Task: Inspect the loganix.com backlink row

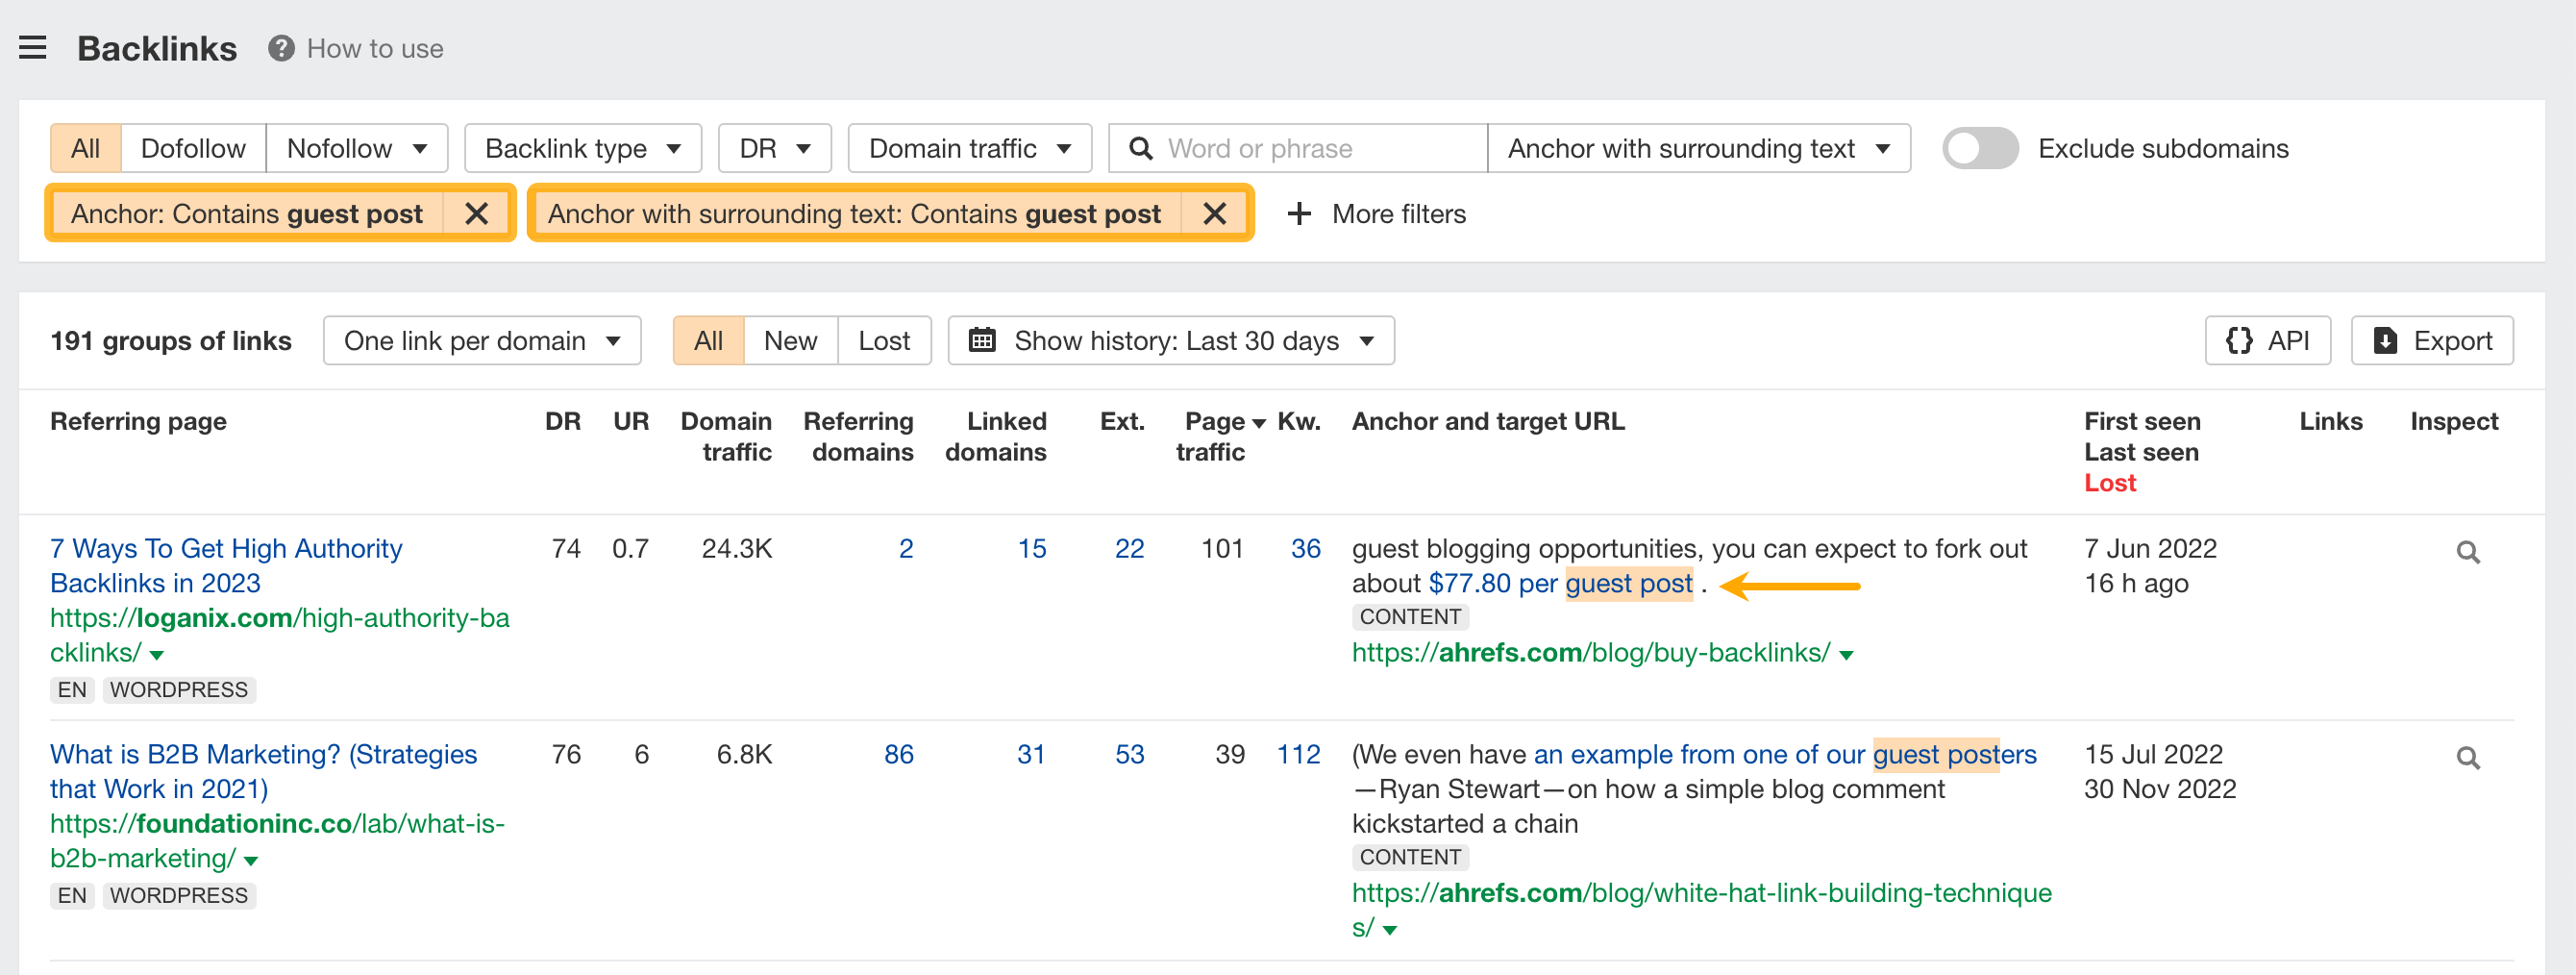Action: 2468,552
